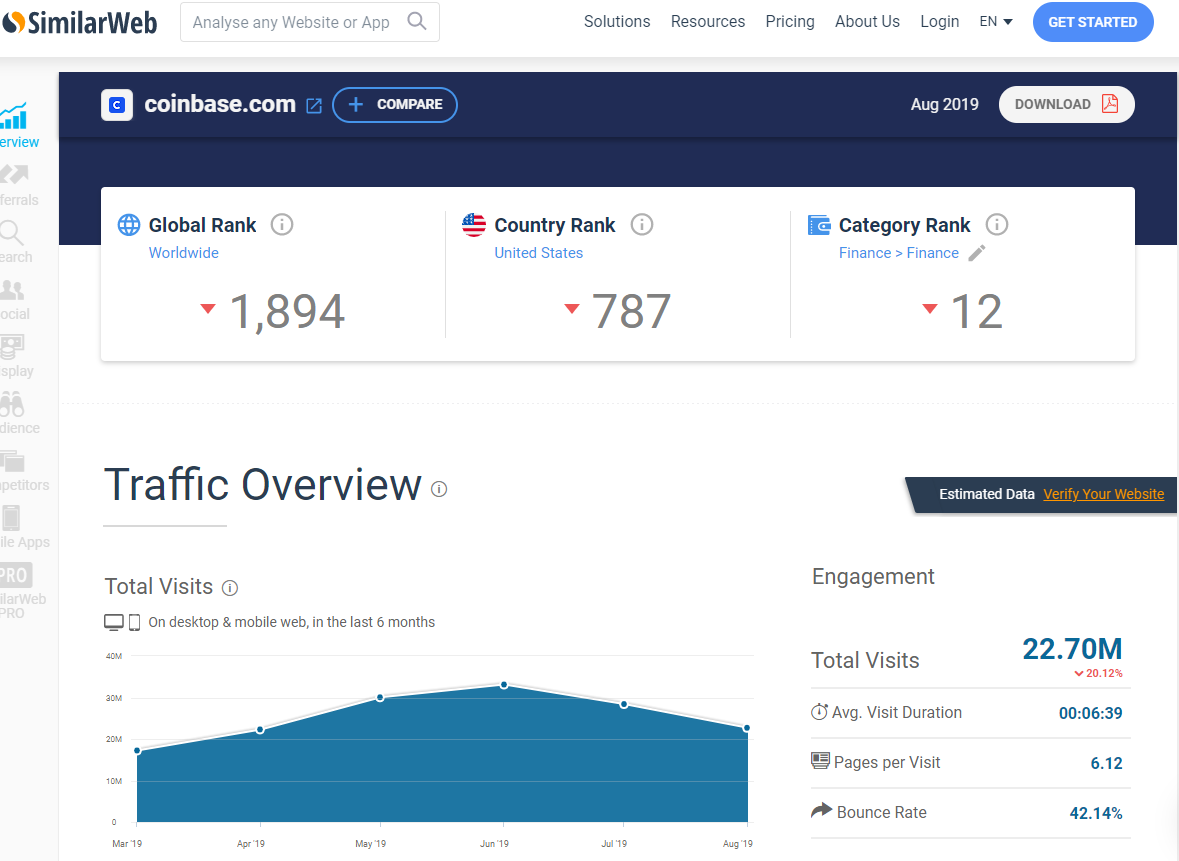Screen dimensions: 1179x861
Task: Open SimilarWeb PRO sidebar item
Action: click(17, 591)
